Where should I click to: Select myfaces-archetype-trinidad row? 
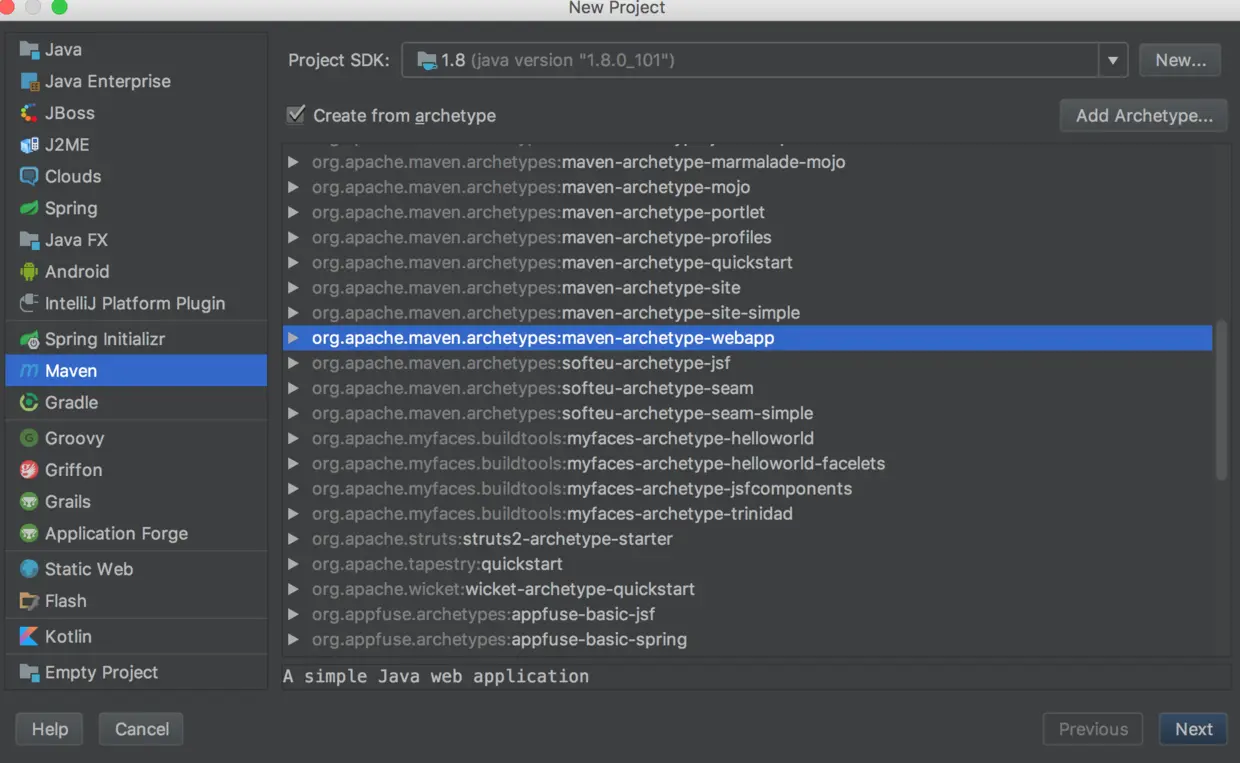coord(748,514)
